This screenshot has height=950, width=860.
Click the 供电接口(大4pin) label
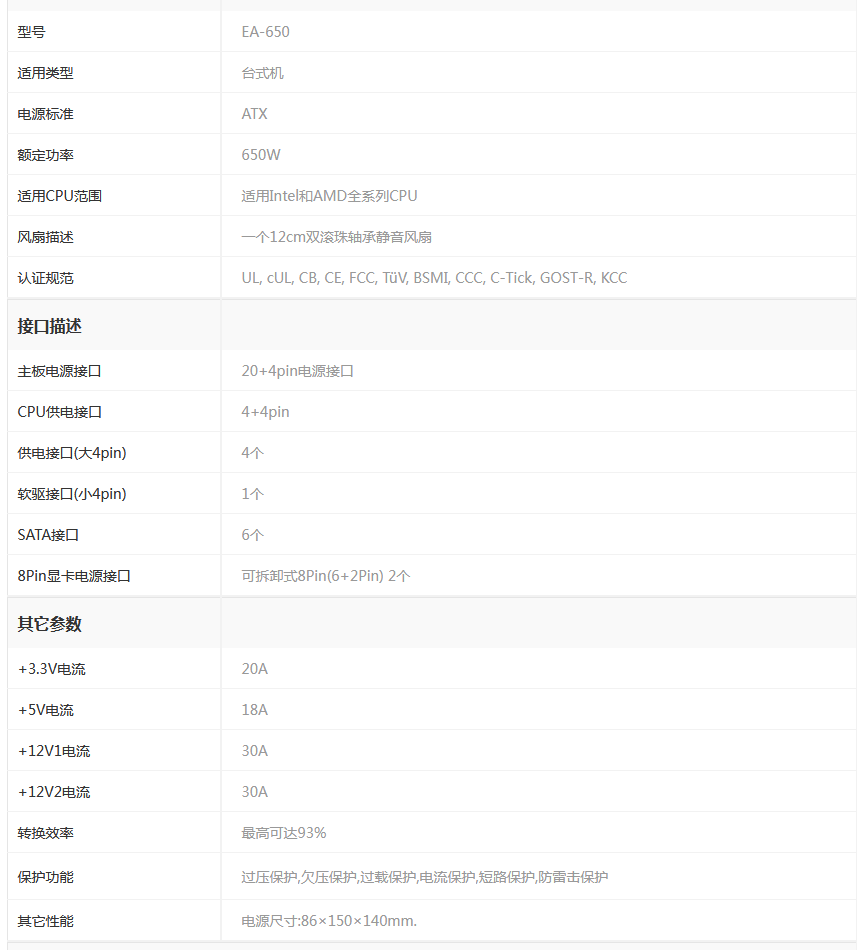tap(72, 453)
